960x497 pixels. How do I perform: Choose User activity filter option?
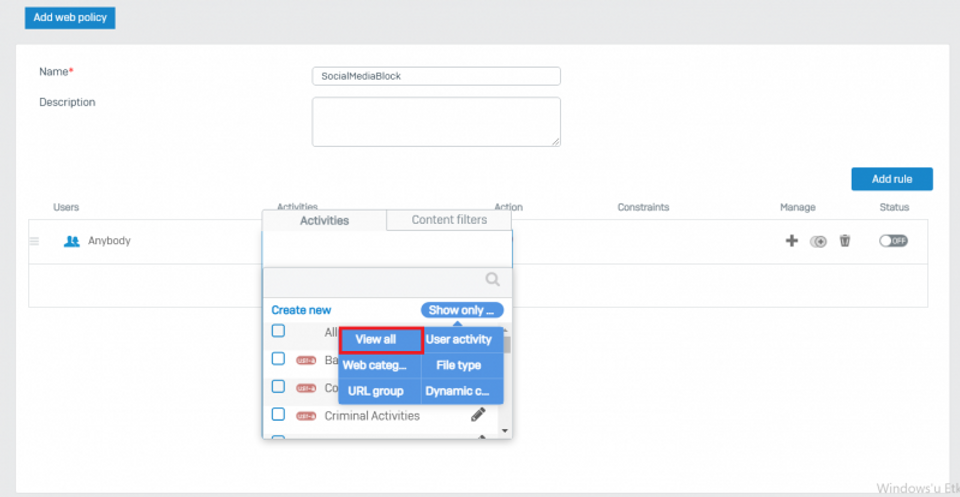click(x=459, y=340)
